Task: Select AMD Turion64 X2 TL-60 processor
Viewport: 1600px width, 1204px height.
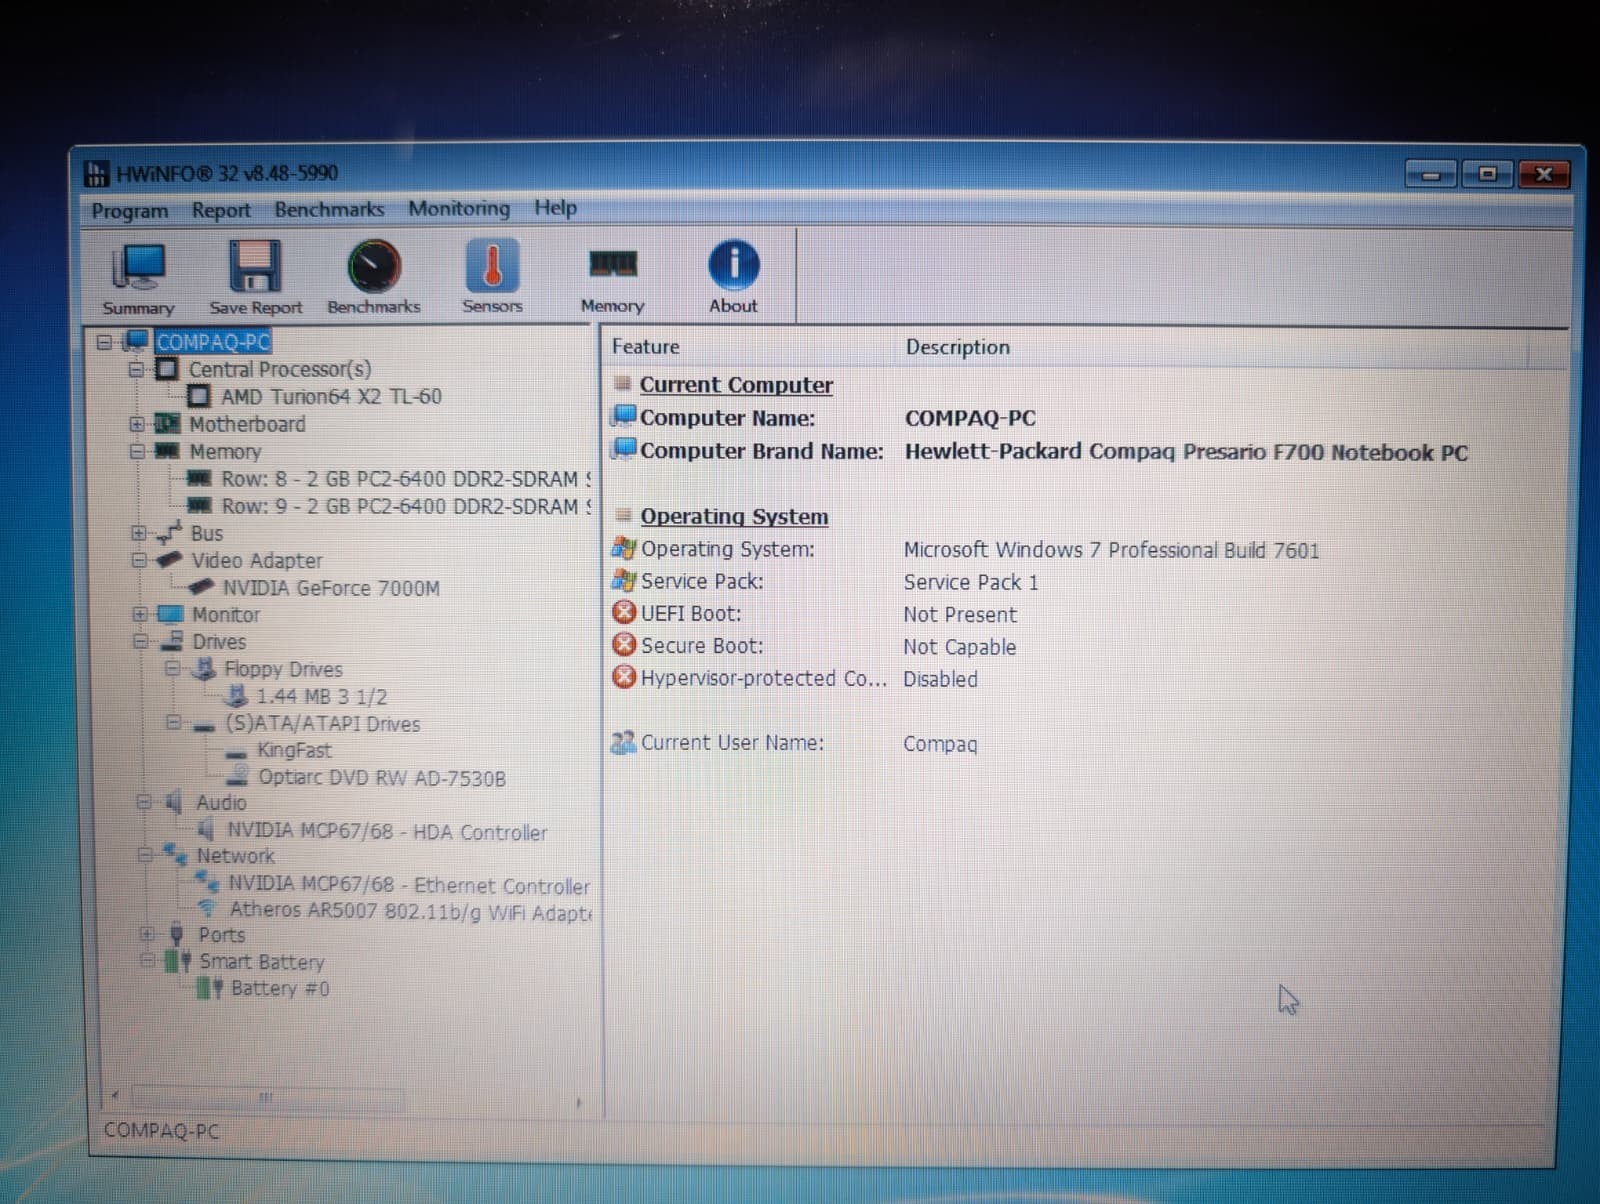Action: click(331, 396)
